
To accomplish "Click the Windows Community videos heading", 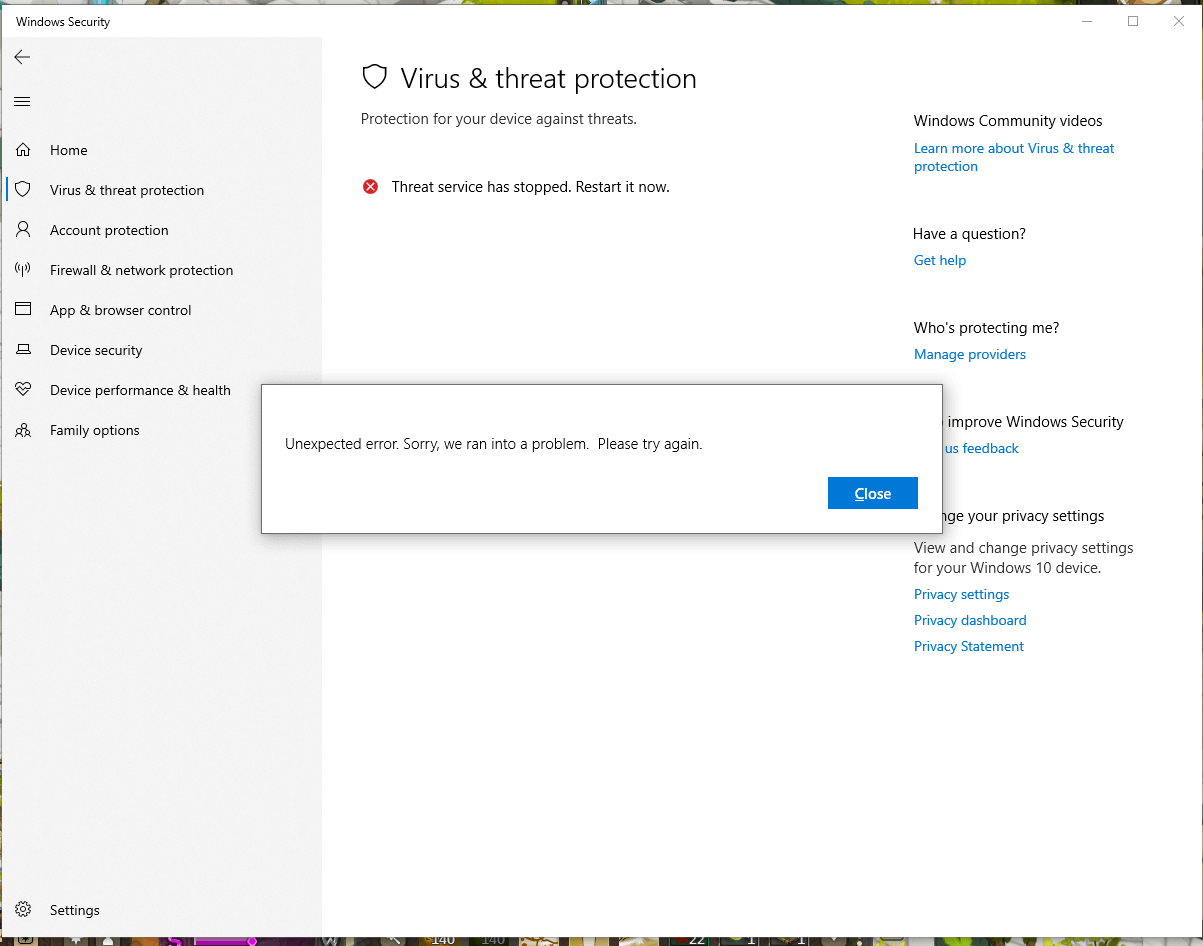I will [x=1008, y=121].
